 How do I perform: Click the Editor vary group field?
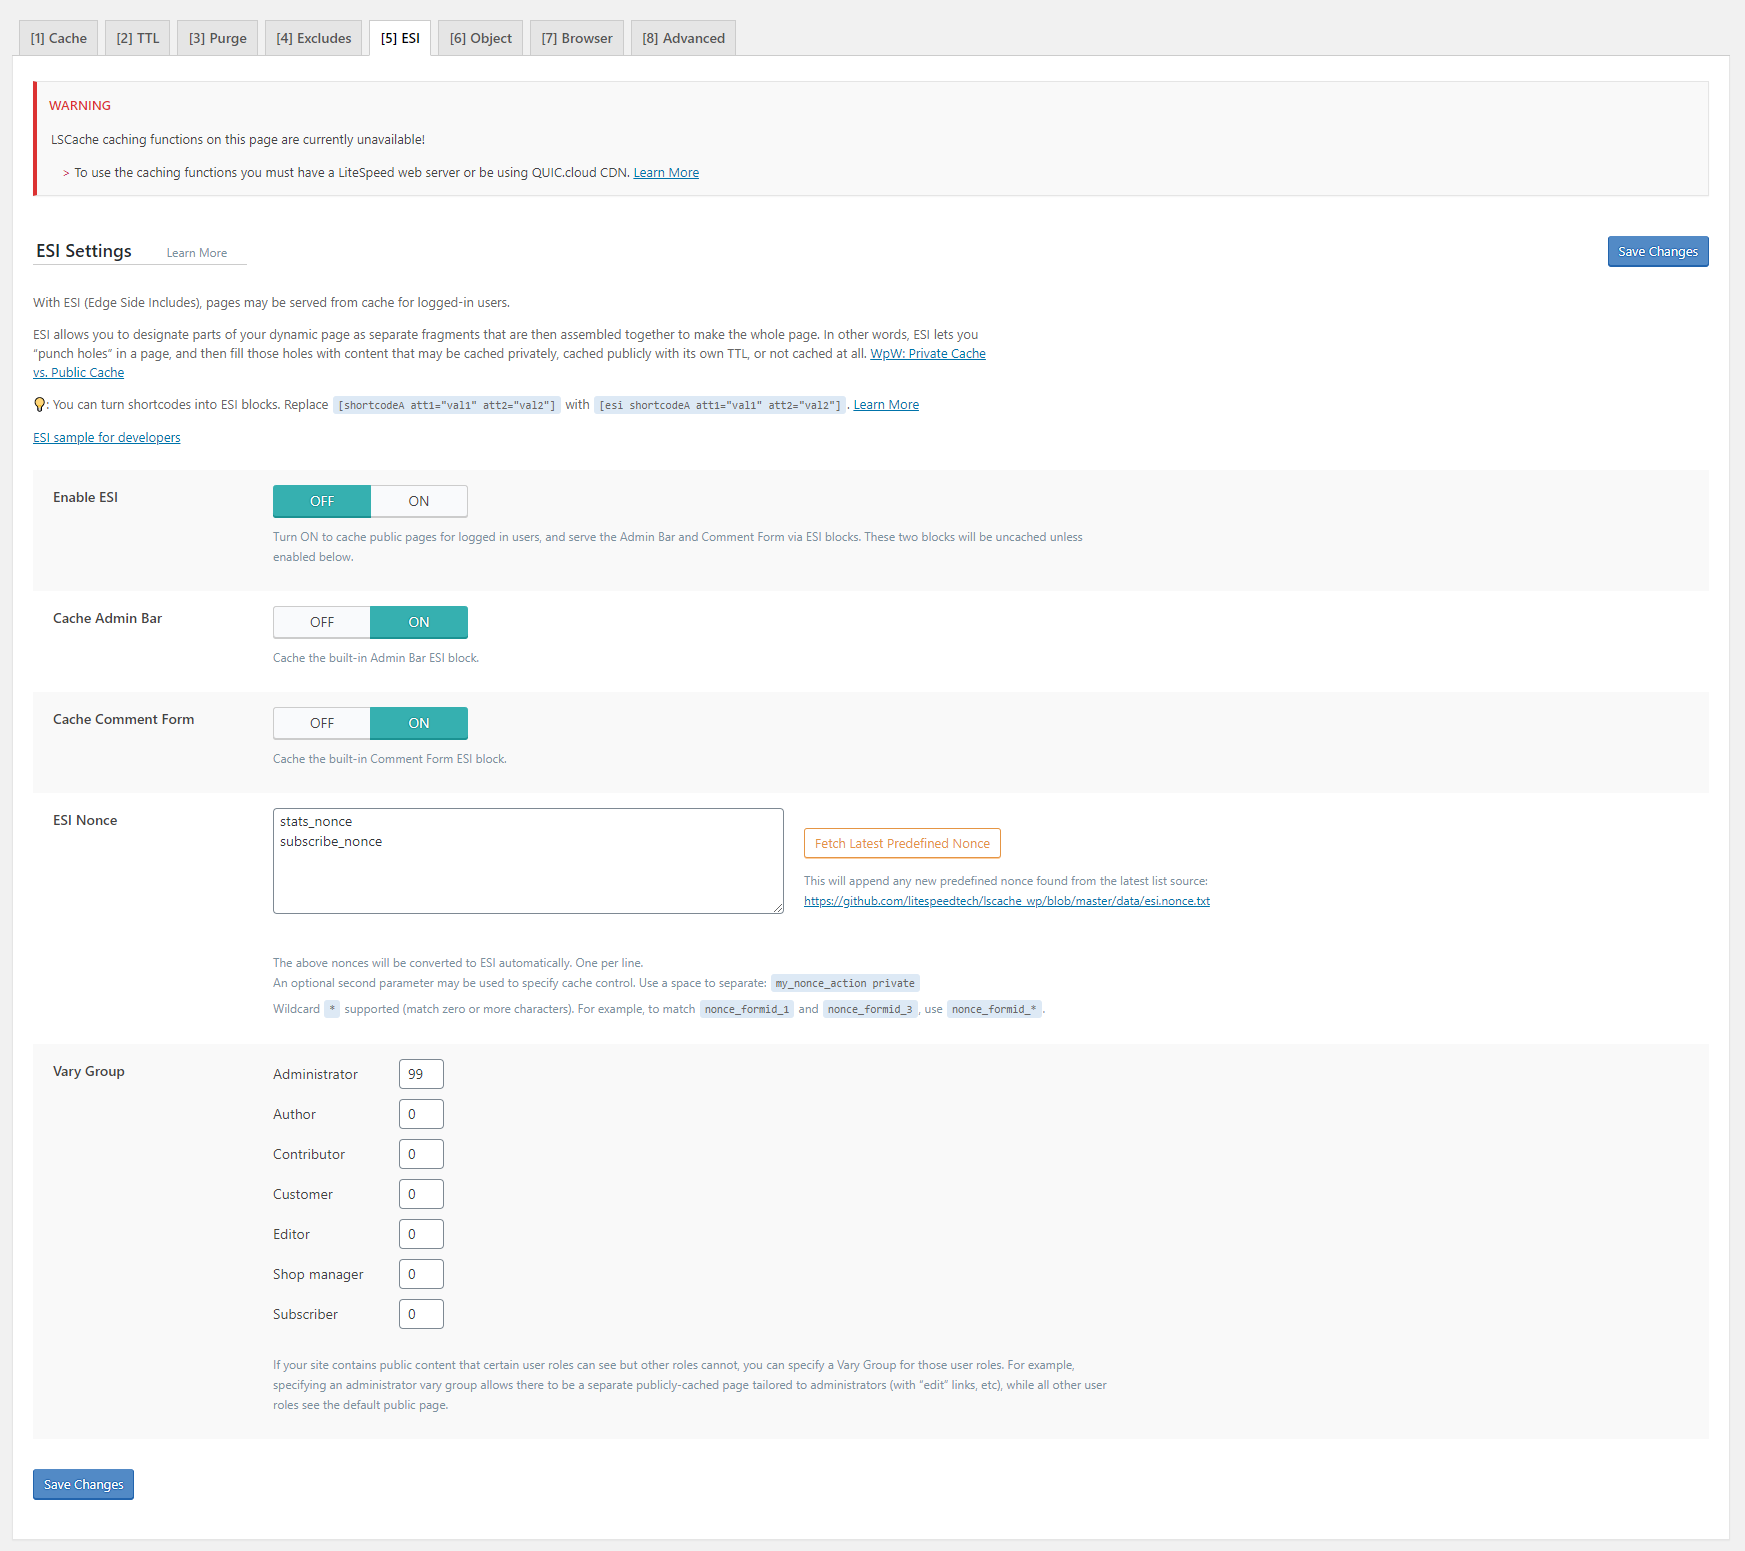tap(421, 1234)
